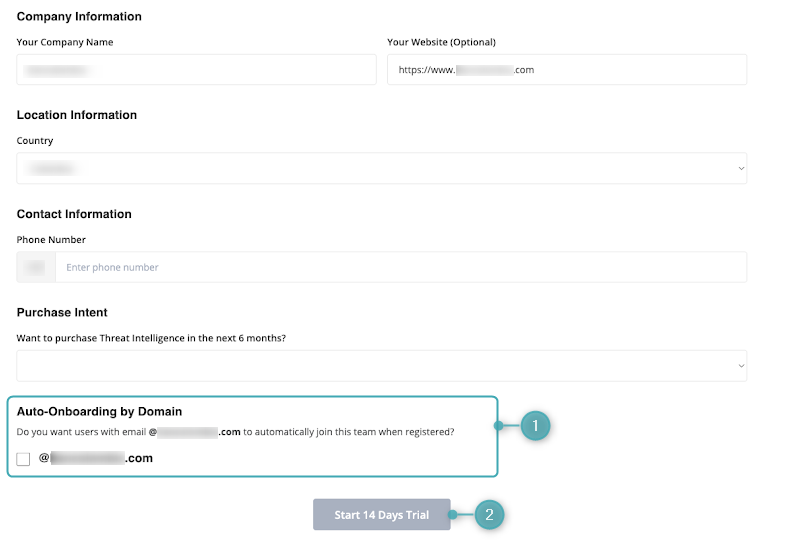Image resolution: width=791 pixels, height=558 pixels.
Task: Click the Your Website (Optional) label
Action: 441,42
